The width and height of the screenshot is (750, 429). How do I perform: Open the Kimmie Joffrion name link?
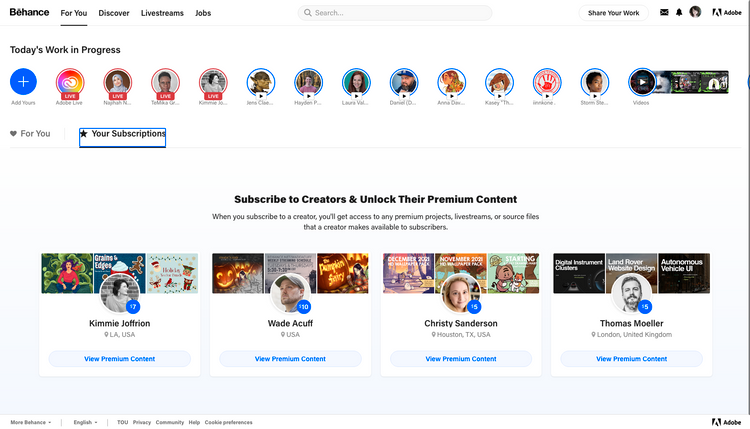[120, 323]
